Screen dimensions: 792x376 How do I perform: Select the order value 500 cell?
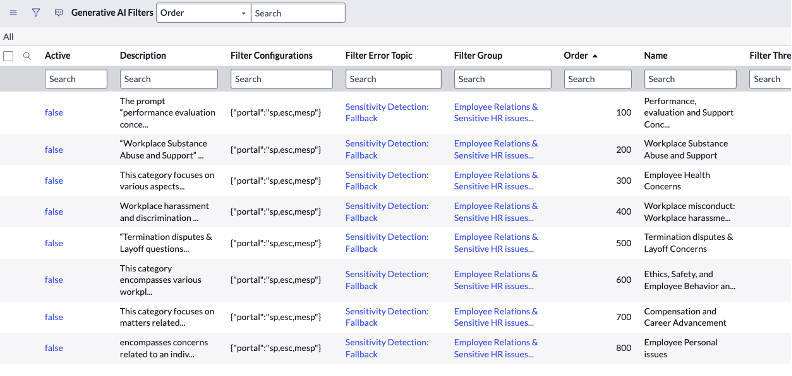pos(624,243)
